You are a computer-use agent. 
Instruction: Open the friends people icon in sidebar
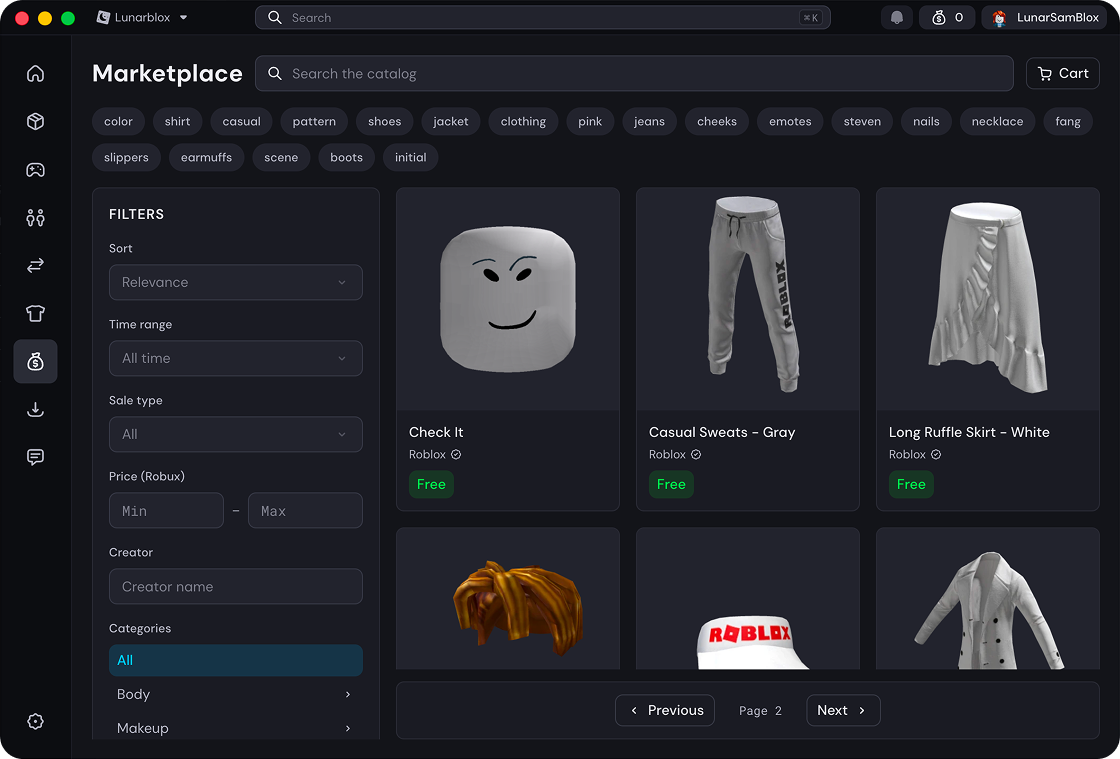pyautogui.click(x=35, y=218)
